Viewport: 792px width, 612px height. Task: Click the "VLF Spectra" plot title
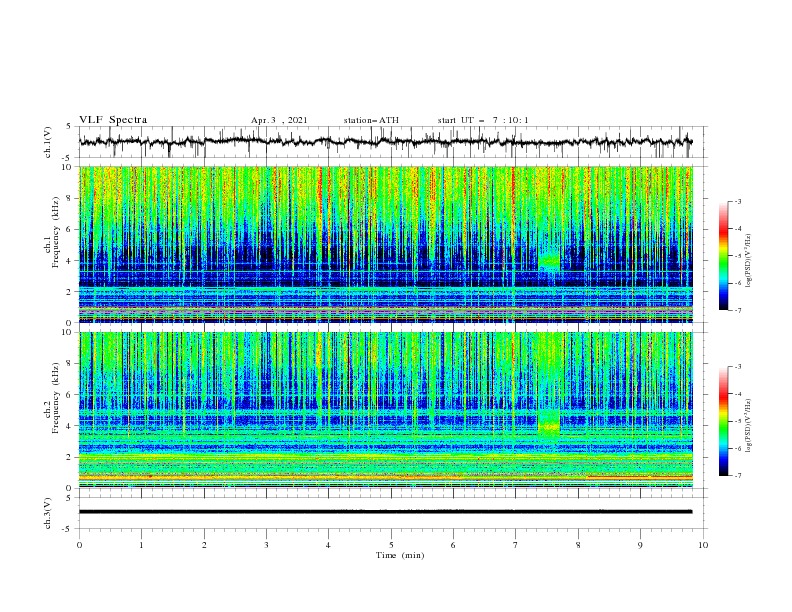[113, 120]
